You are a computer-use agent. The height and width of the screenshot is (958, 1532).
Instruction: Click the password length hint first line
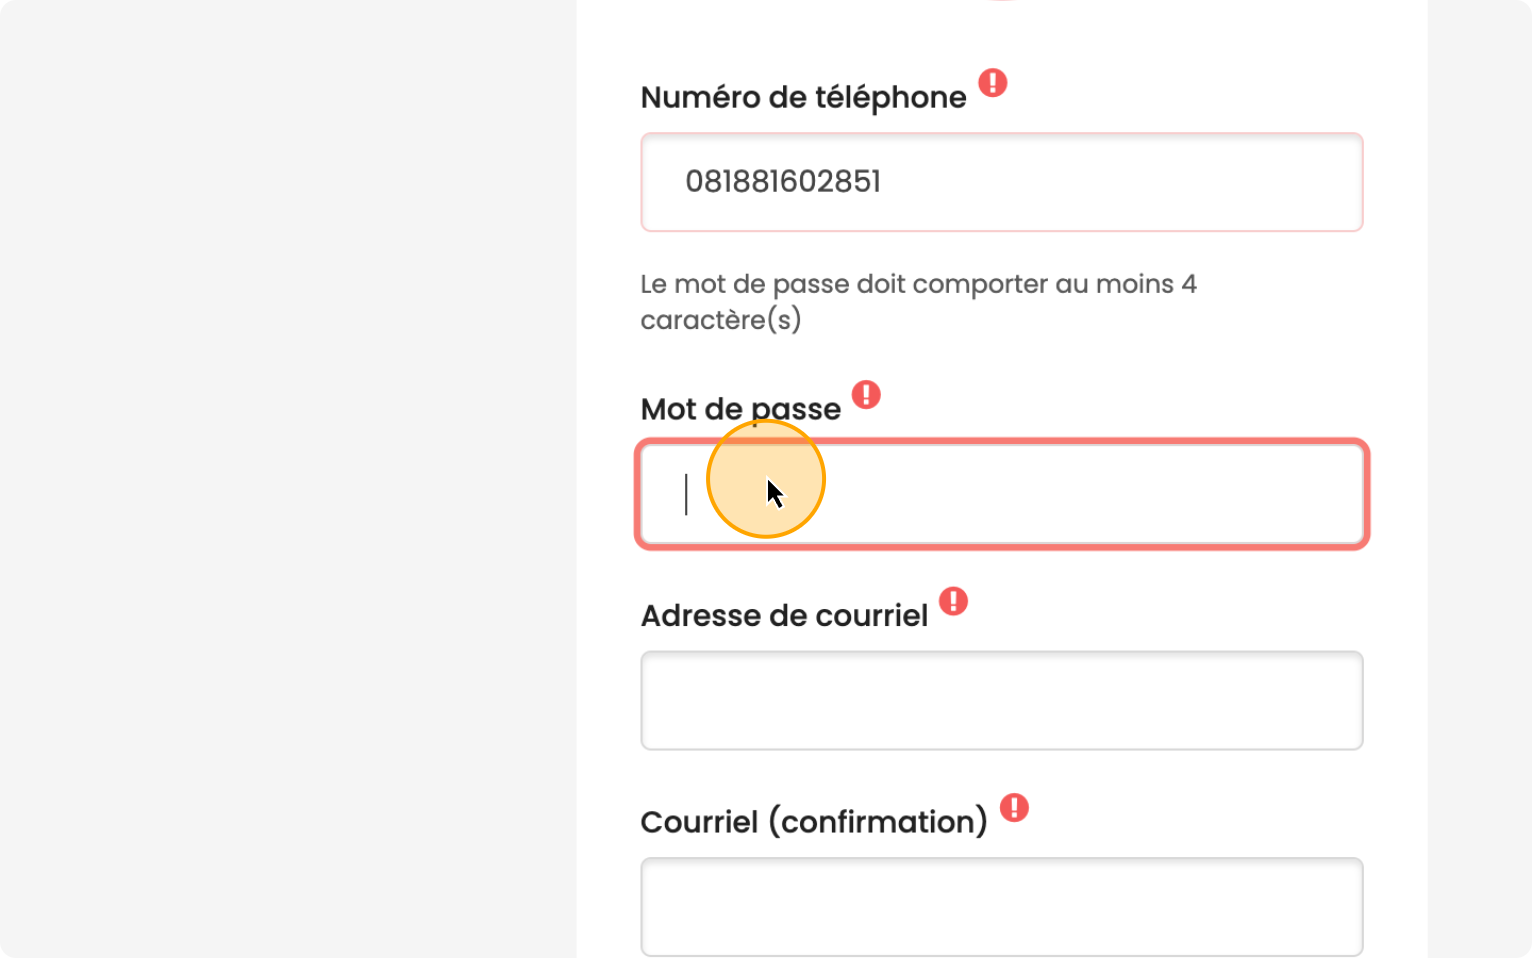tap(918, 285)
